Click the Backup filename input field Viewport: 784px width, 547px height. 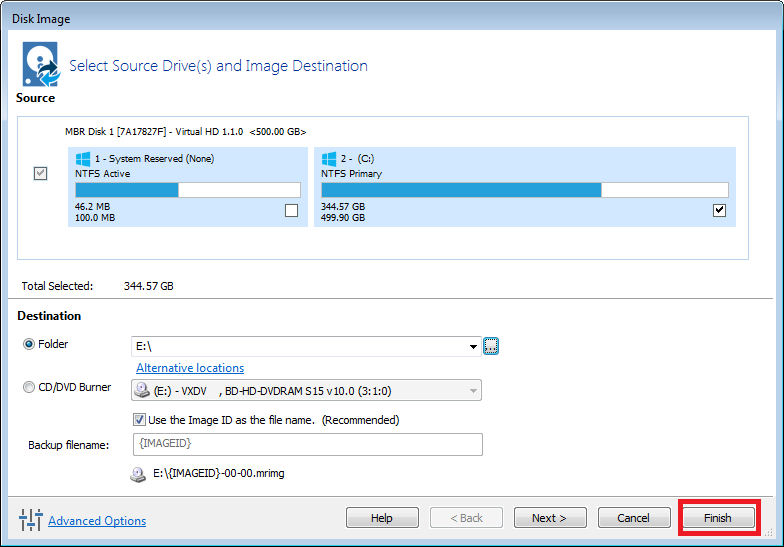pos(308,444)
